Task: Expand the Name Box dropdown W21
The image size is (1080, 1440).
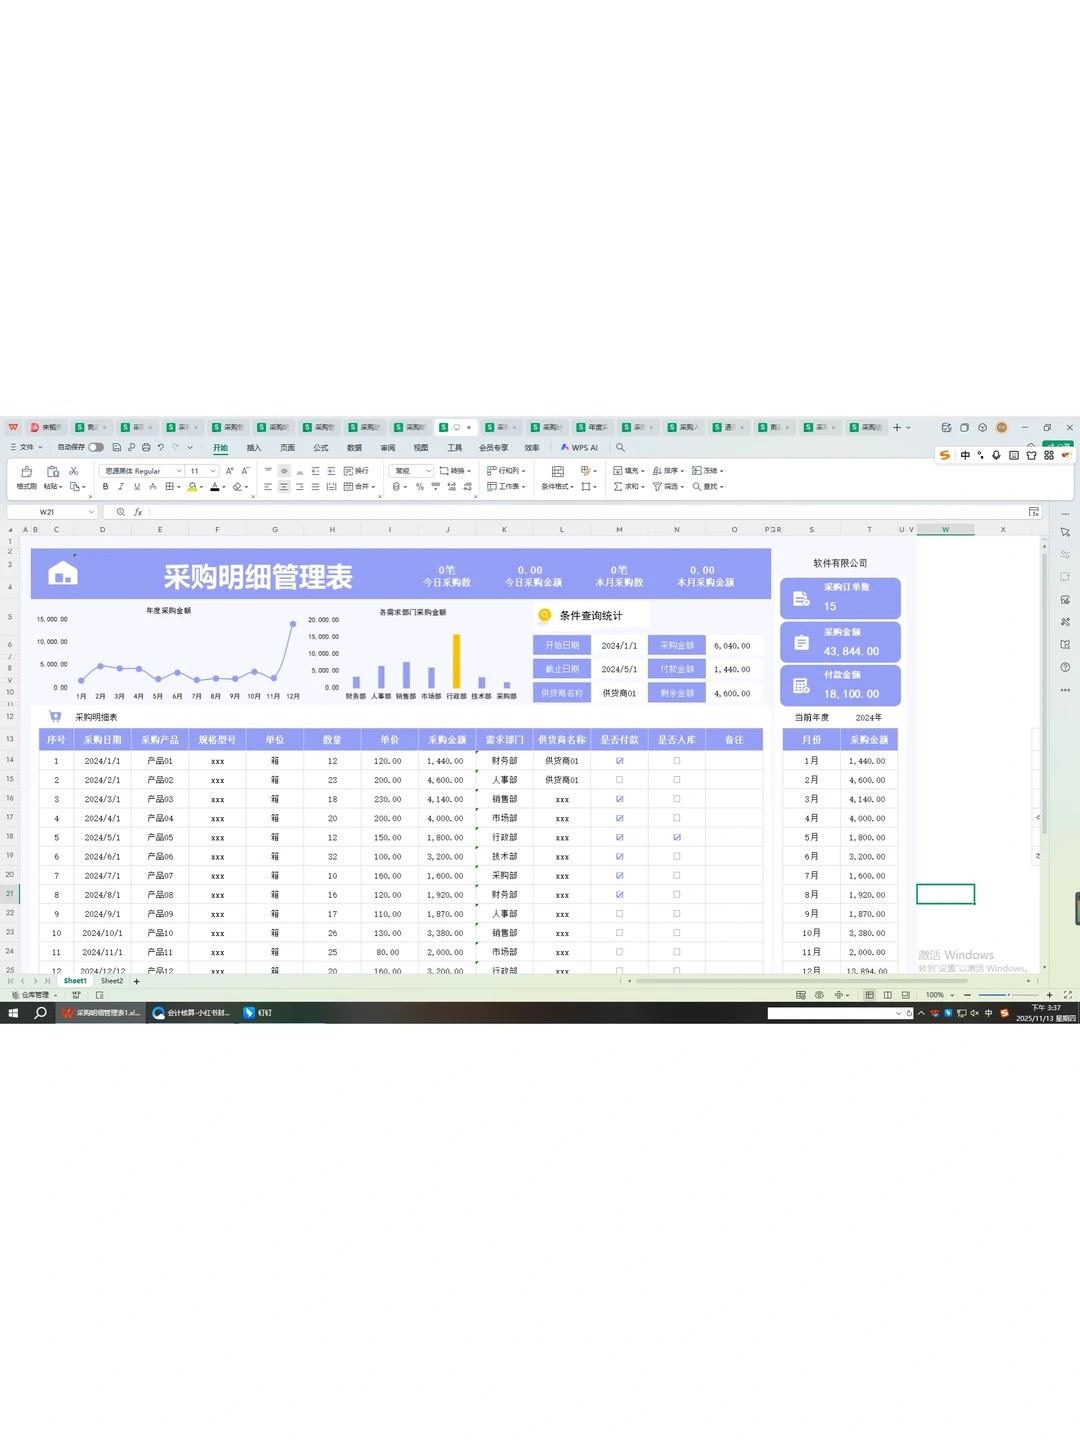Action: [x=91, y=512]
